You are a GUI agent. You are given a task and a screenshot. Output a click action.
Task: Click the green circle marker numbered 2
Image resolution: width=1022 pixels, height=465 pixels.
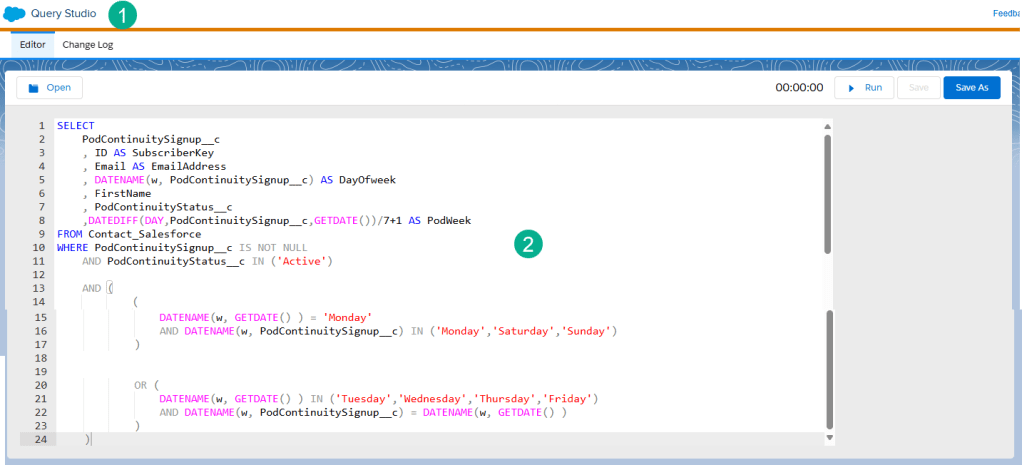(x=529, y=244)
